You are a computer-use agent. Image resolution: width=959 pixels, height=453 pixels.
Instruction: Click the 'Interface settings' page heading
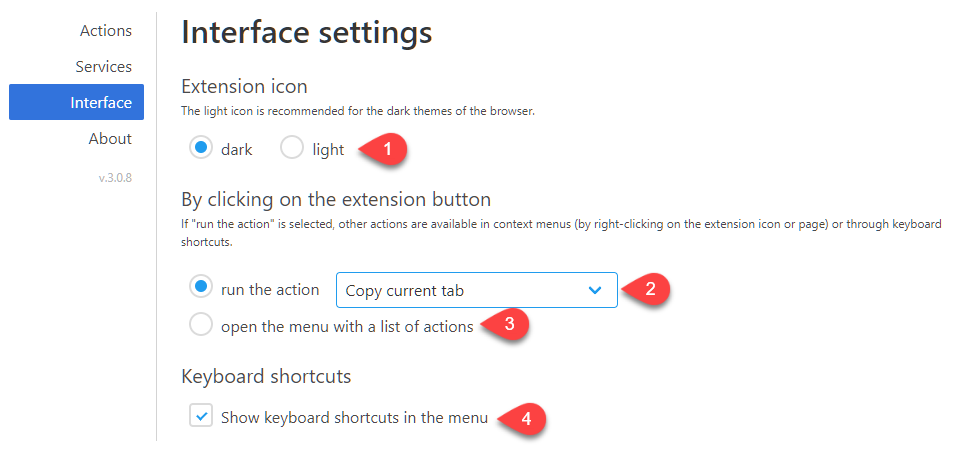tap(307, 32)
